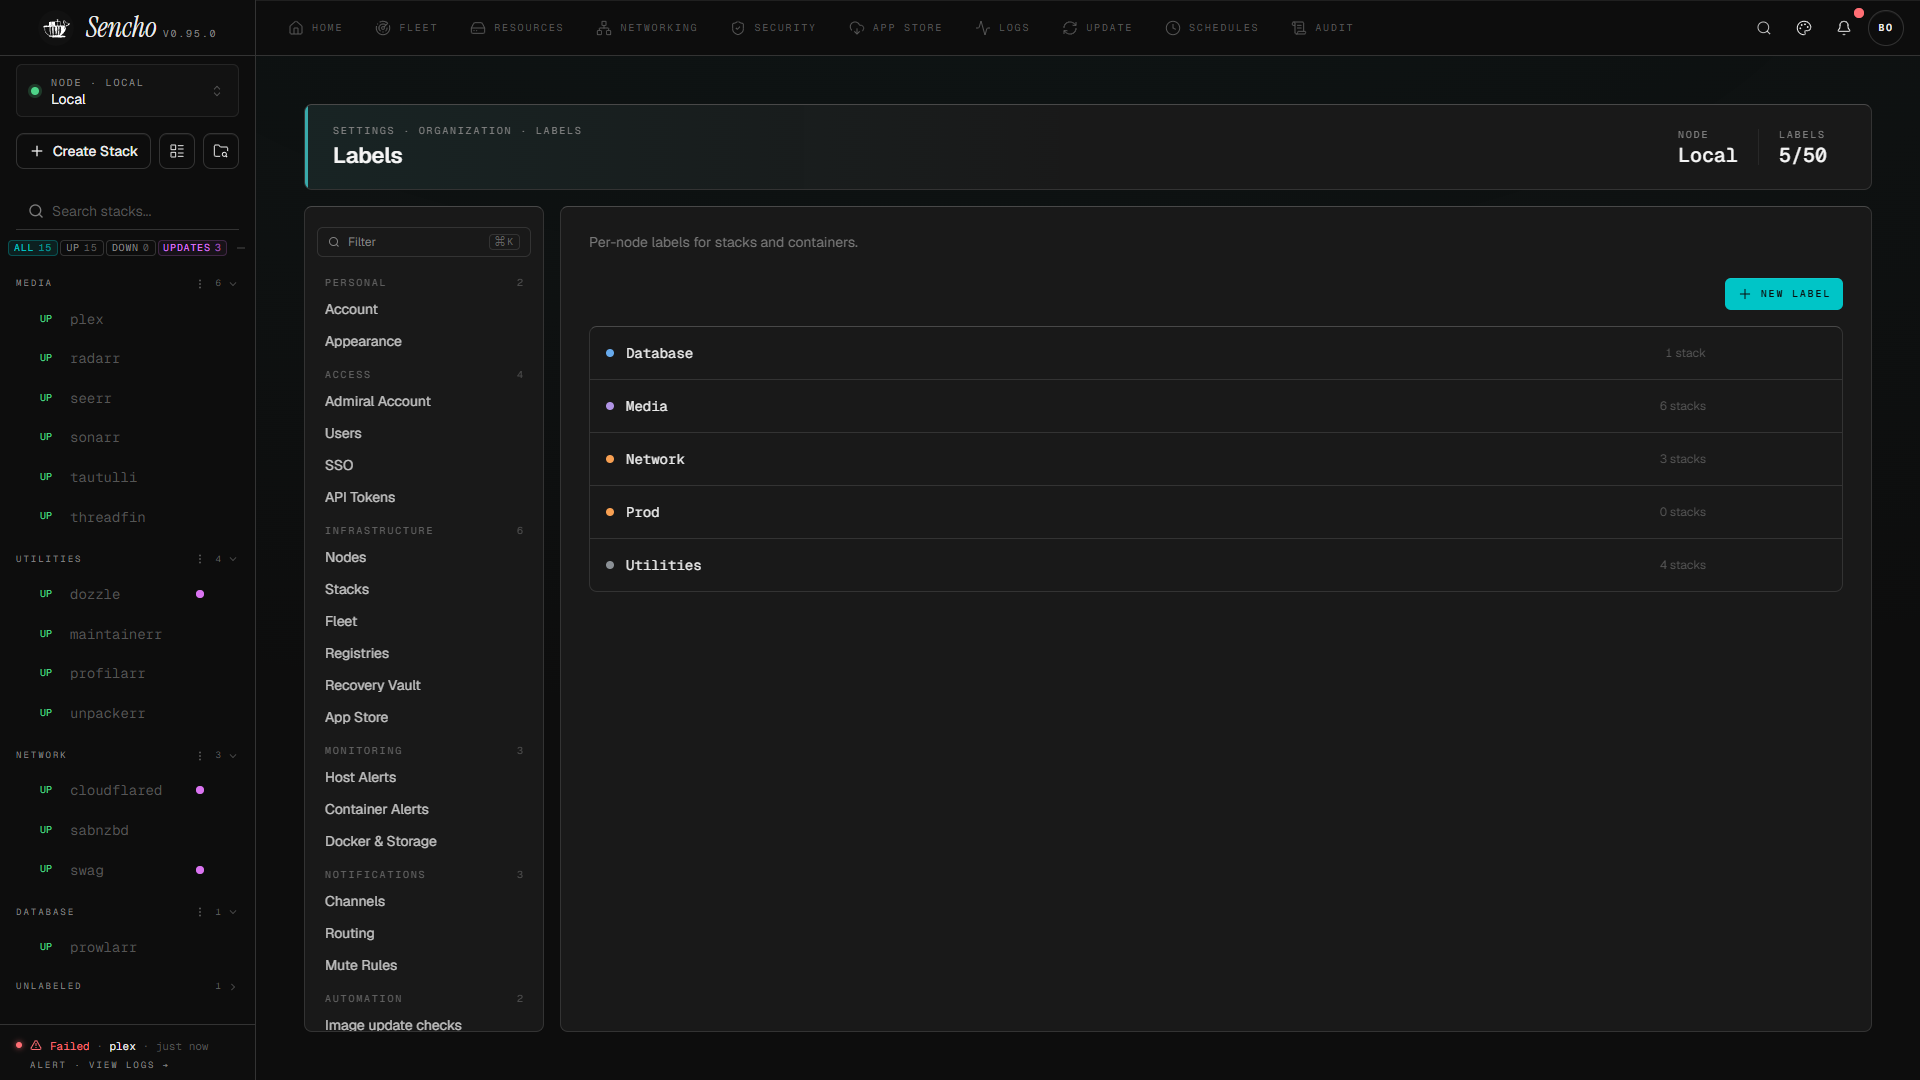Go to Resources in the top navigation
Screen dimensions: 1920x1080
click(517, 28)
